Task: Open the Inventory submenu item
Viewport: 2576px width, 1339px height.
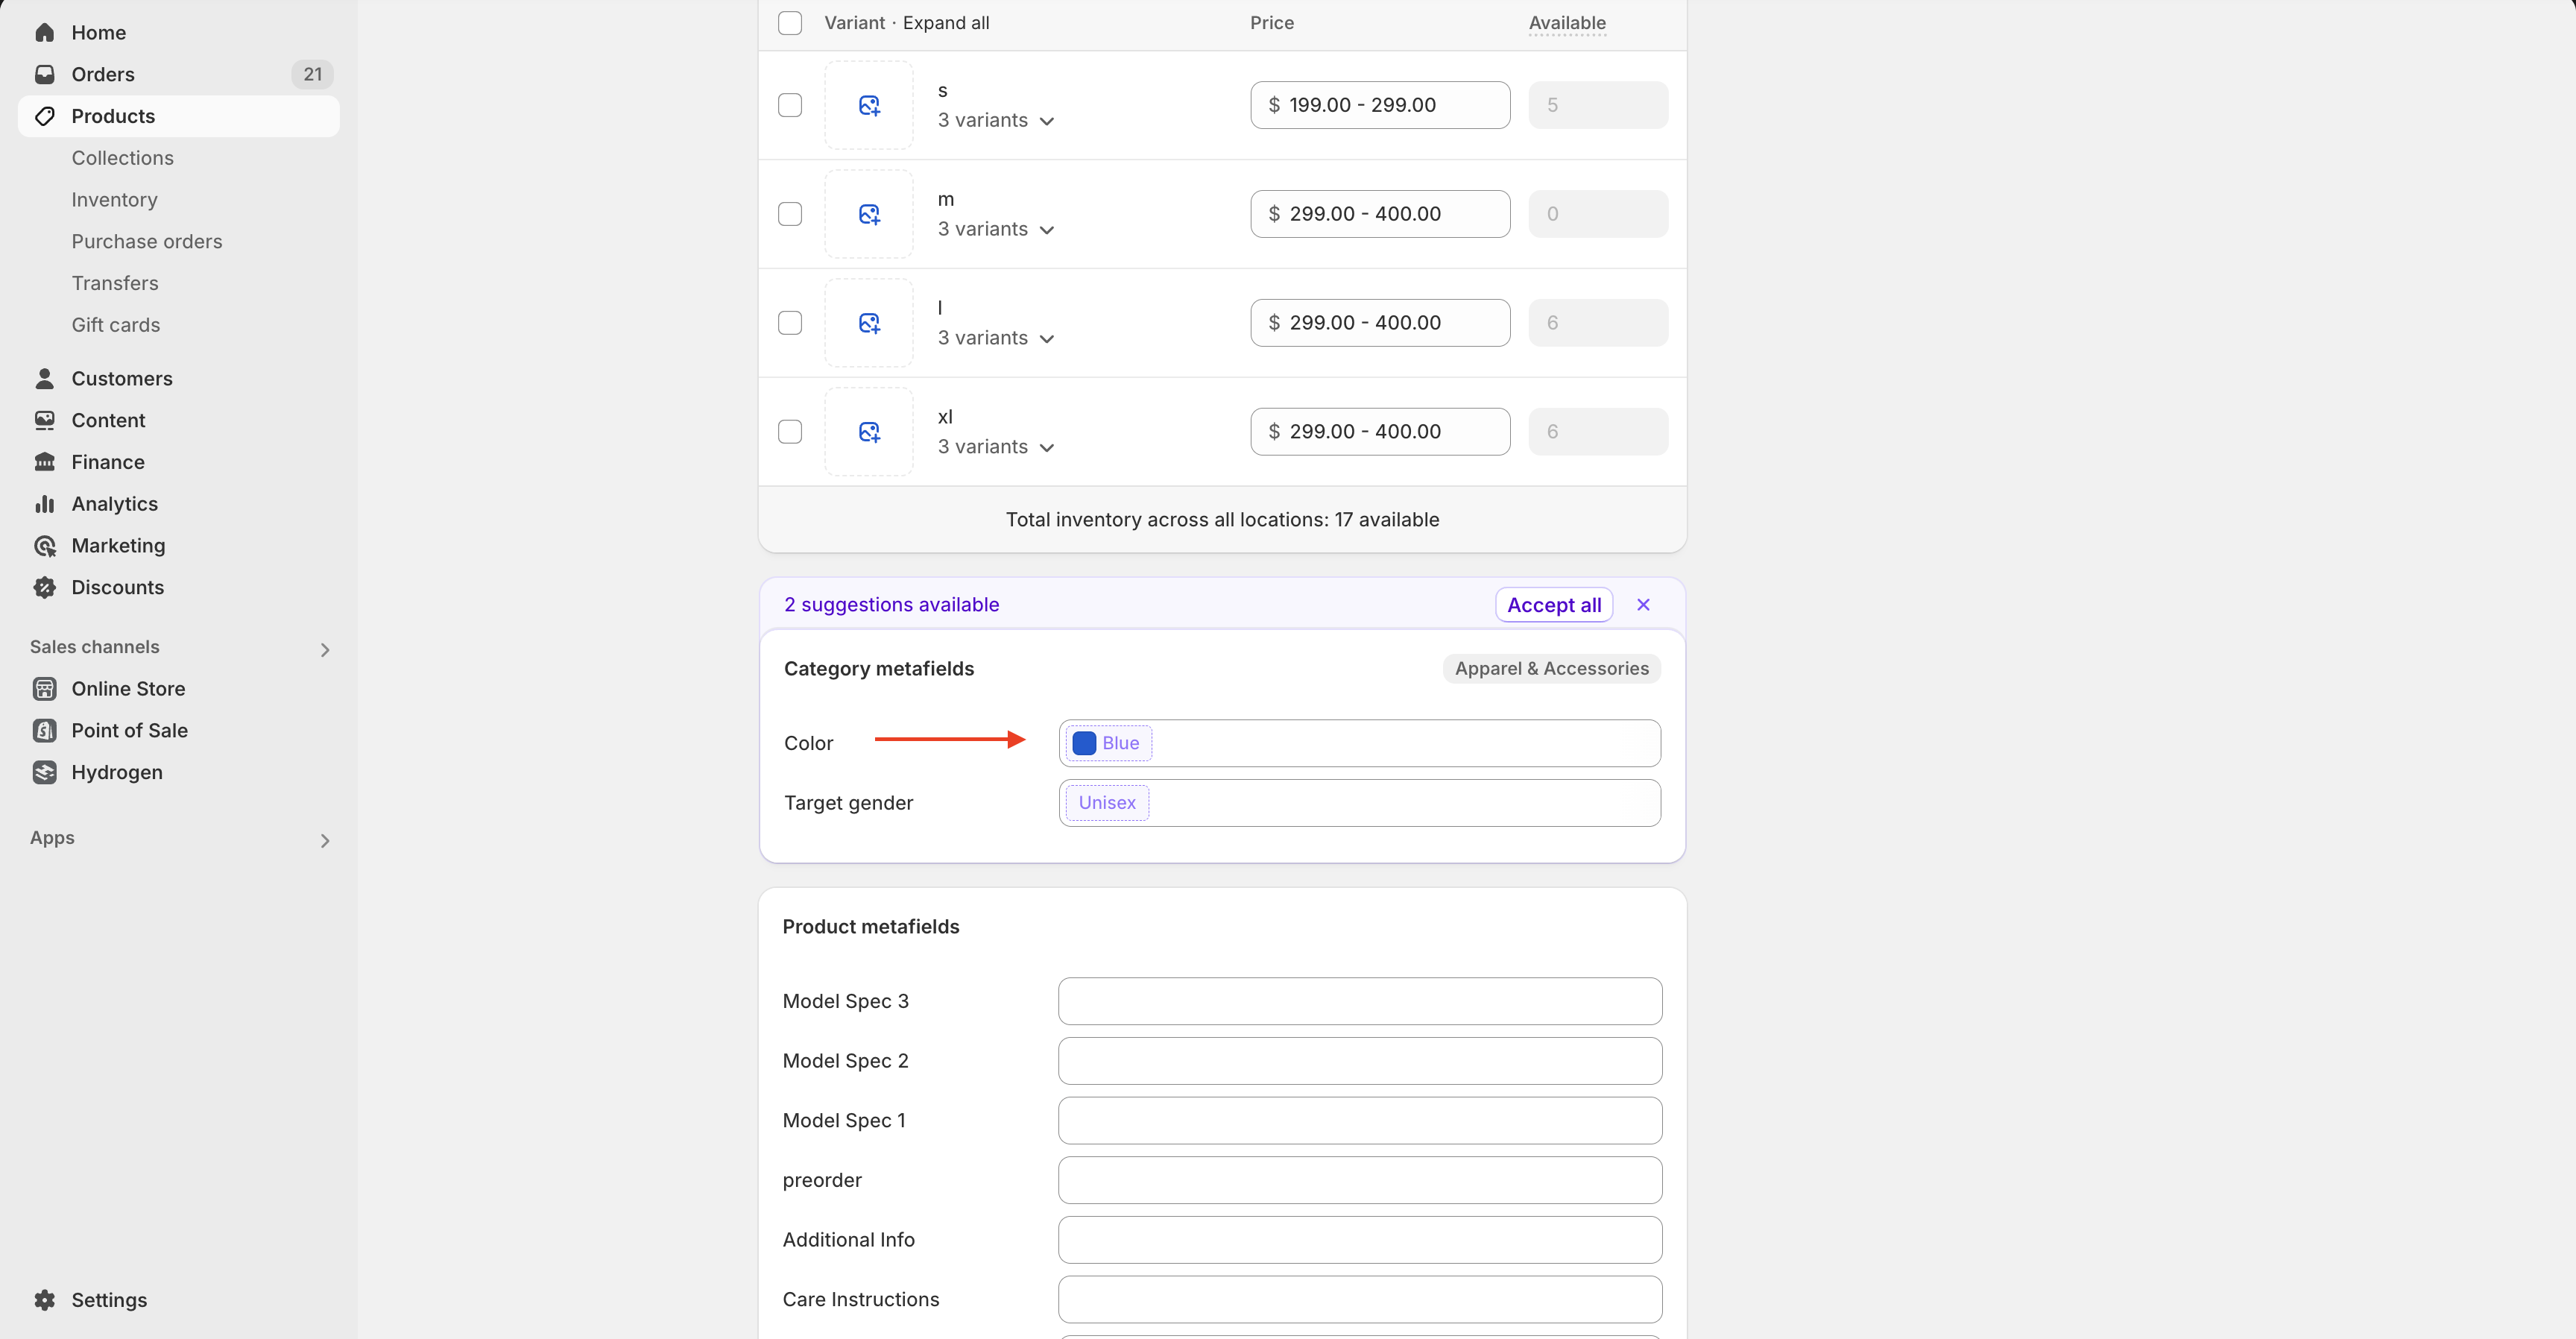Action: click(x=114, y=200)
